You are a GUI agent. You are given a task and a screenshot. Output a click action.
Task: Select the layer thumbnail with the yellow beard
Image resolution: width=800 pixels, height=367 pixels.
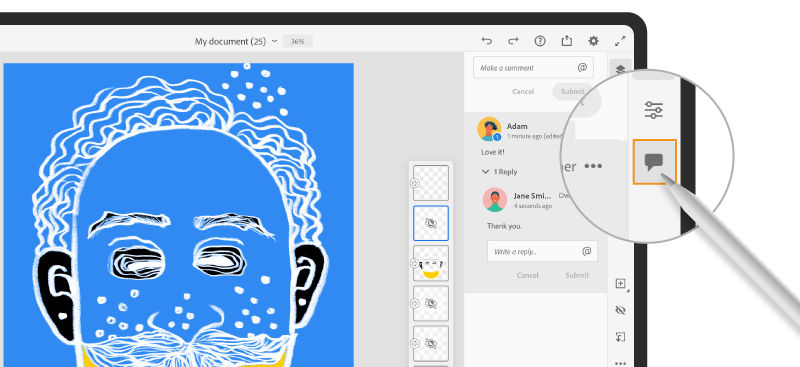[x=431, y=263]
